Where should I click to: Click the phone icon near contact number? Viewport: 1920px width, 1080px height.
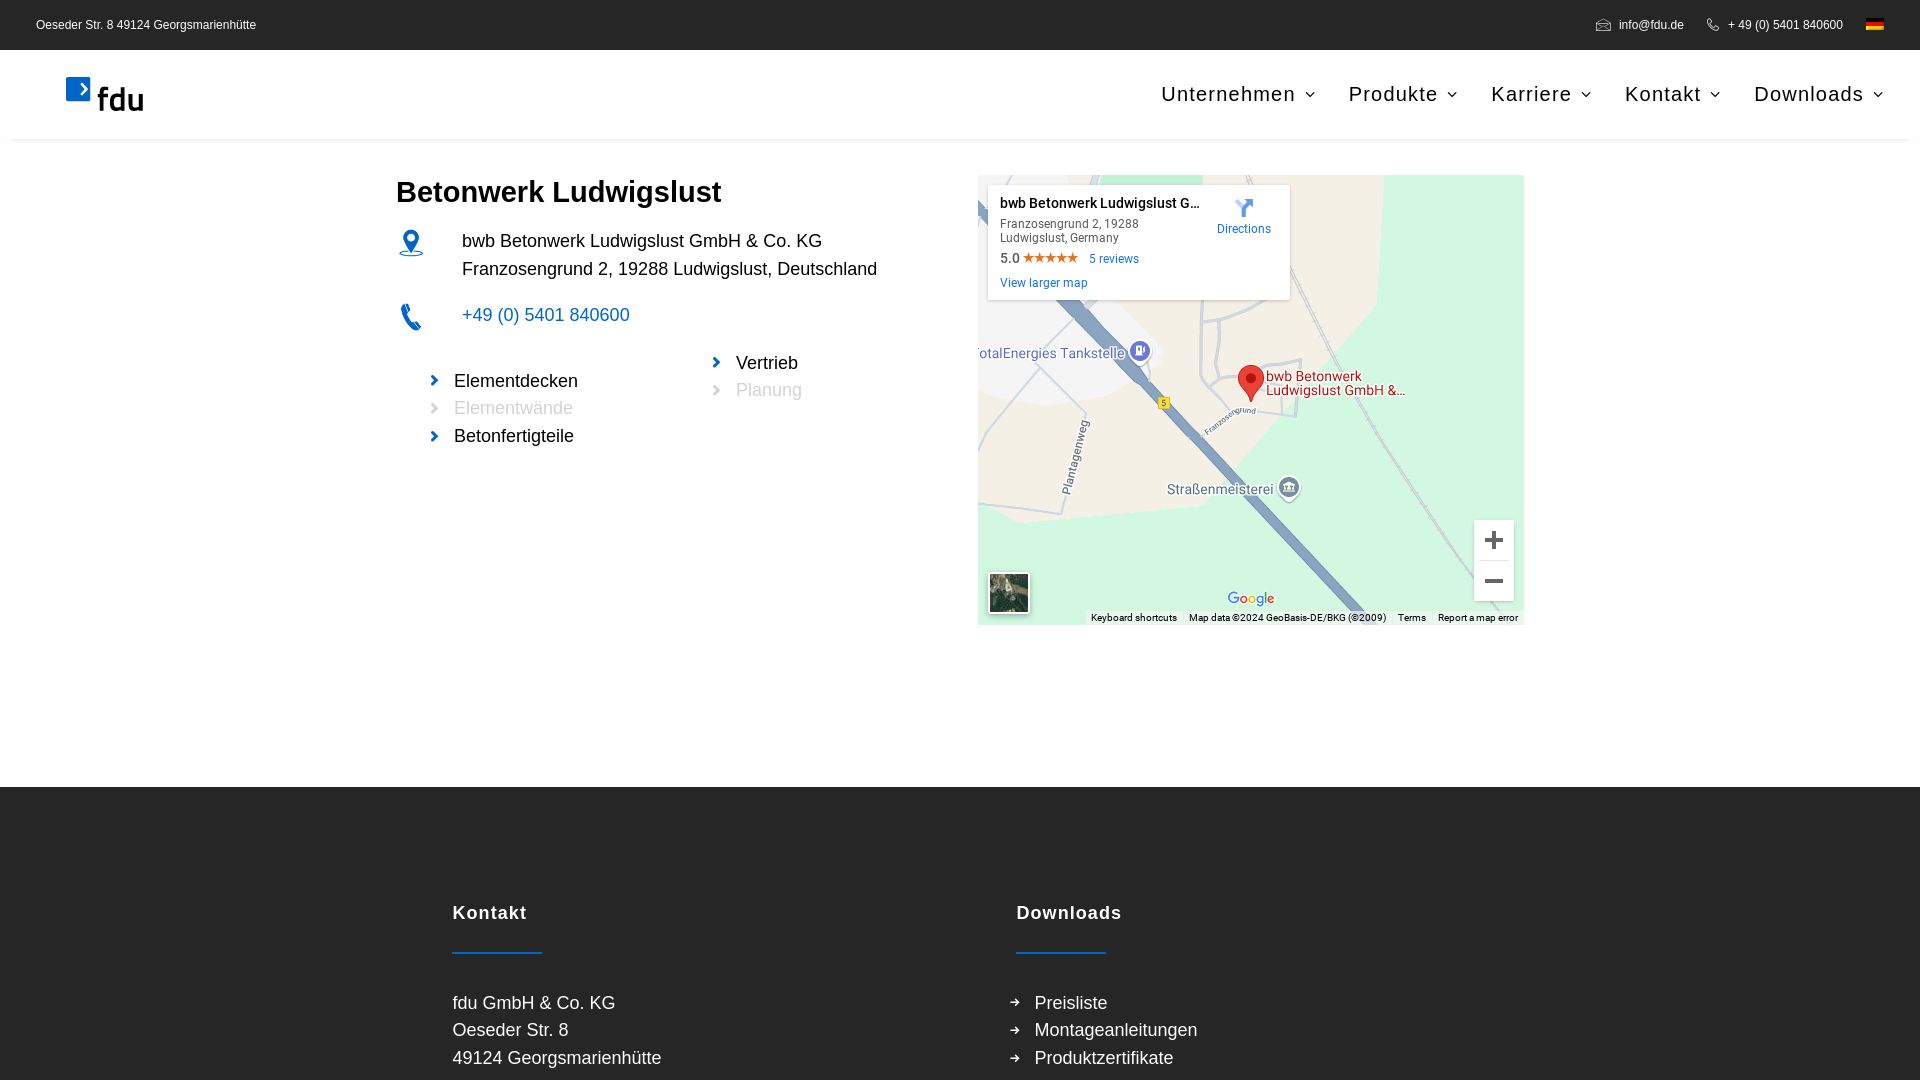(410, 315)
